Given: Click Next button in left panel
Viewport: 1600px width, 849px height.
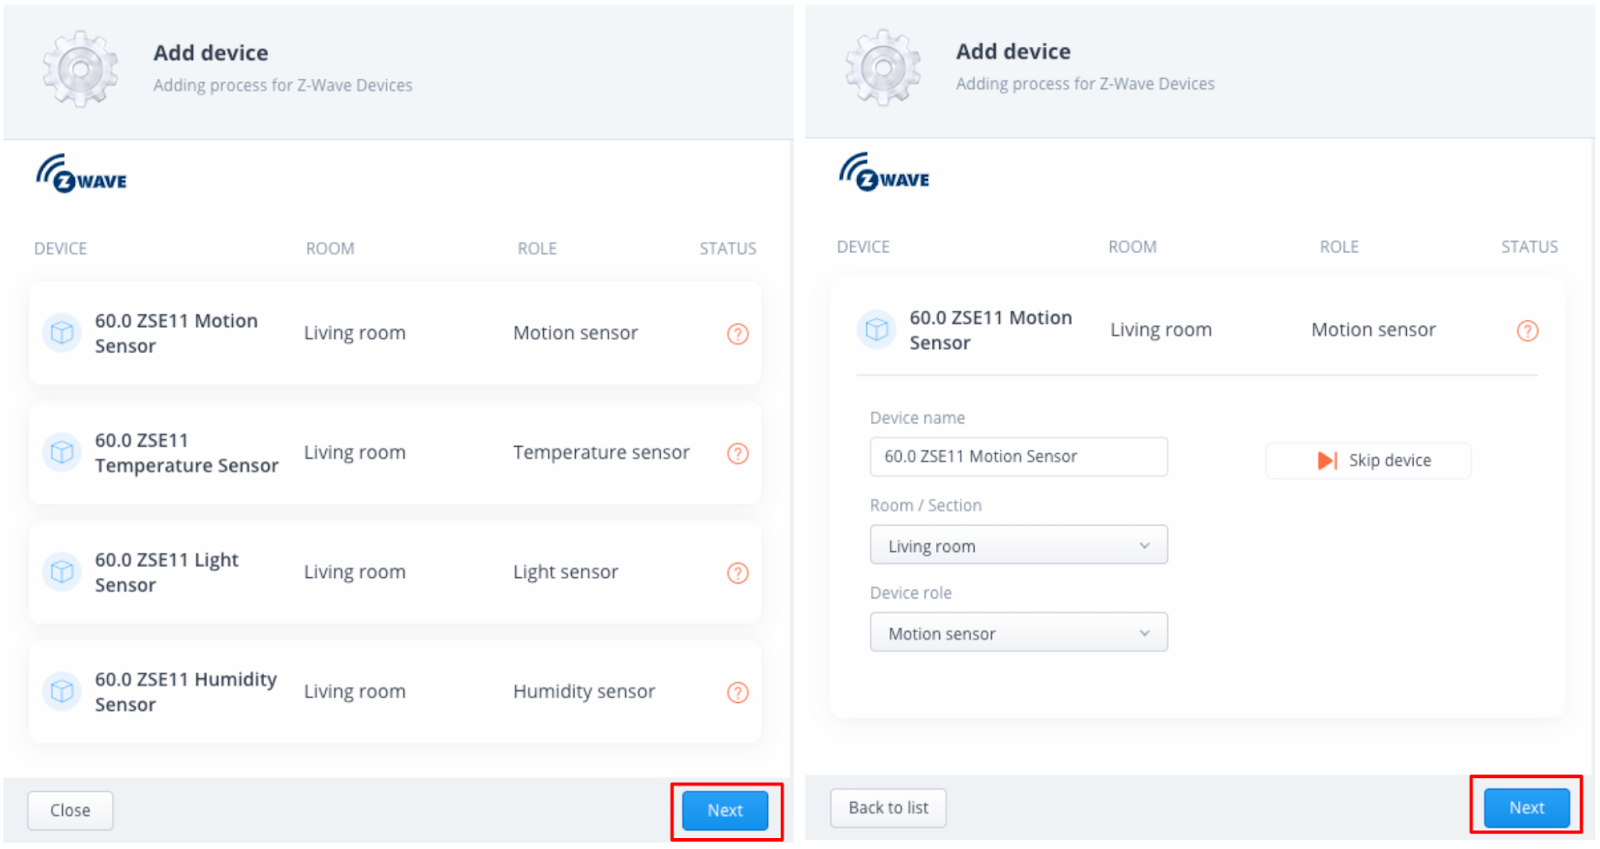Looking at the screenshot, I should (x=725, y=810).
